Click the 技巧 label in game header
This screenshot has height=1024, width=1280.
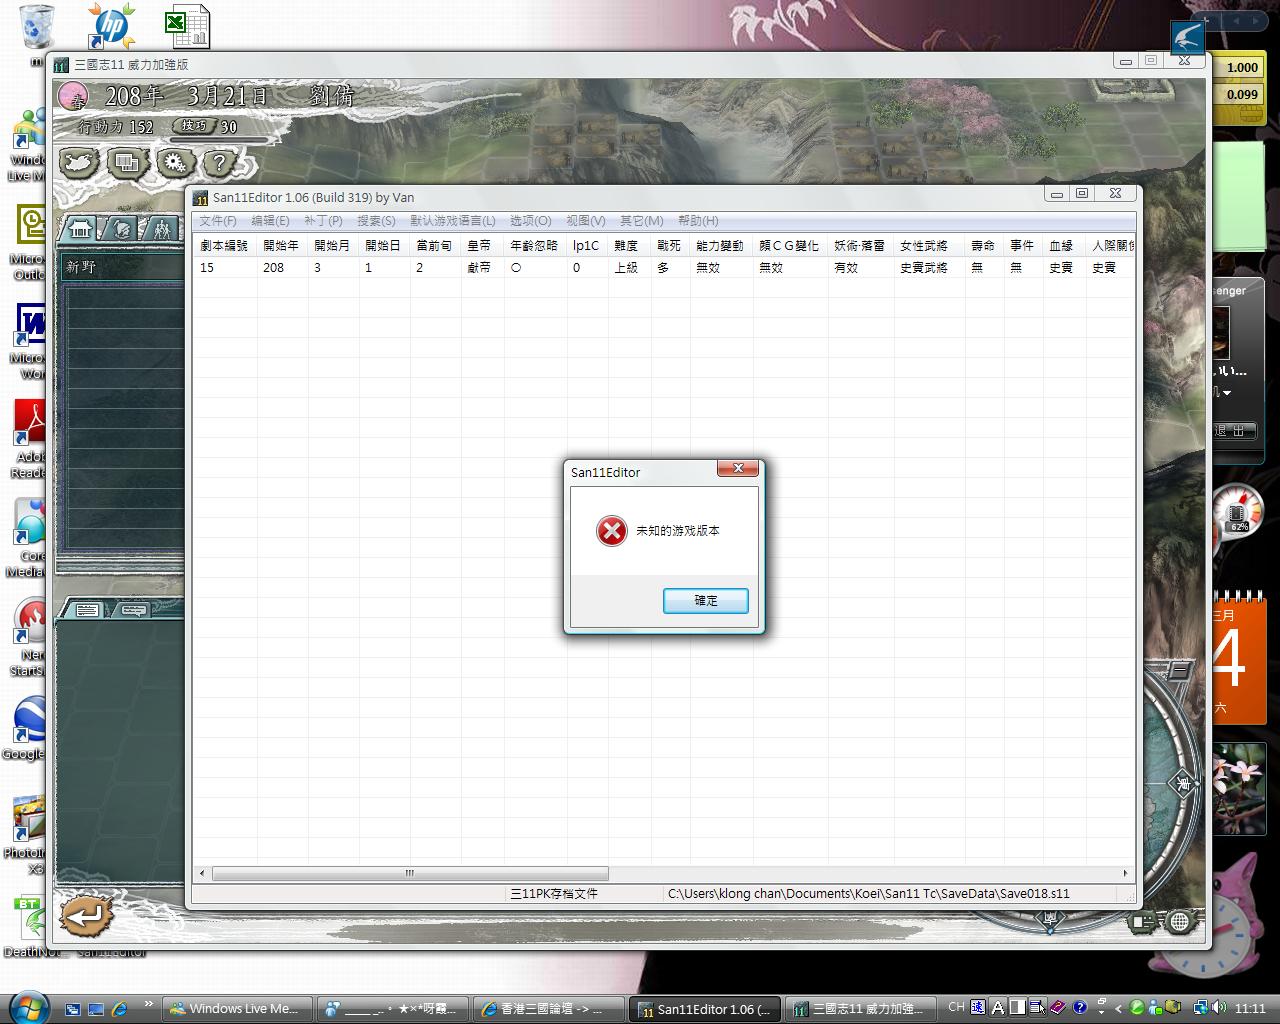point(194,126)
